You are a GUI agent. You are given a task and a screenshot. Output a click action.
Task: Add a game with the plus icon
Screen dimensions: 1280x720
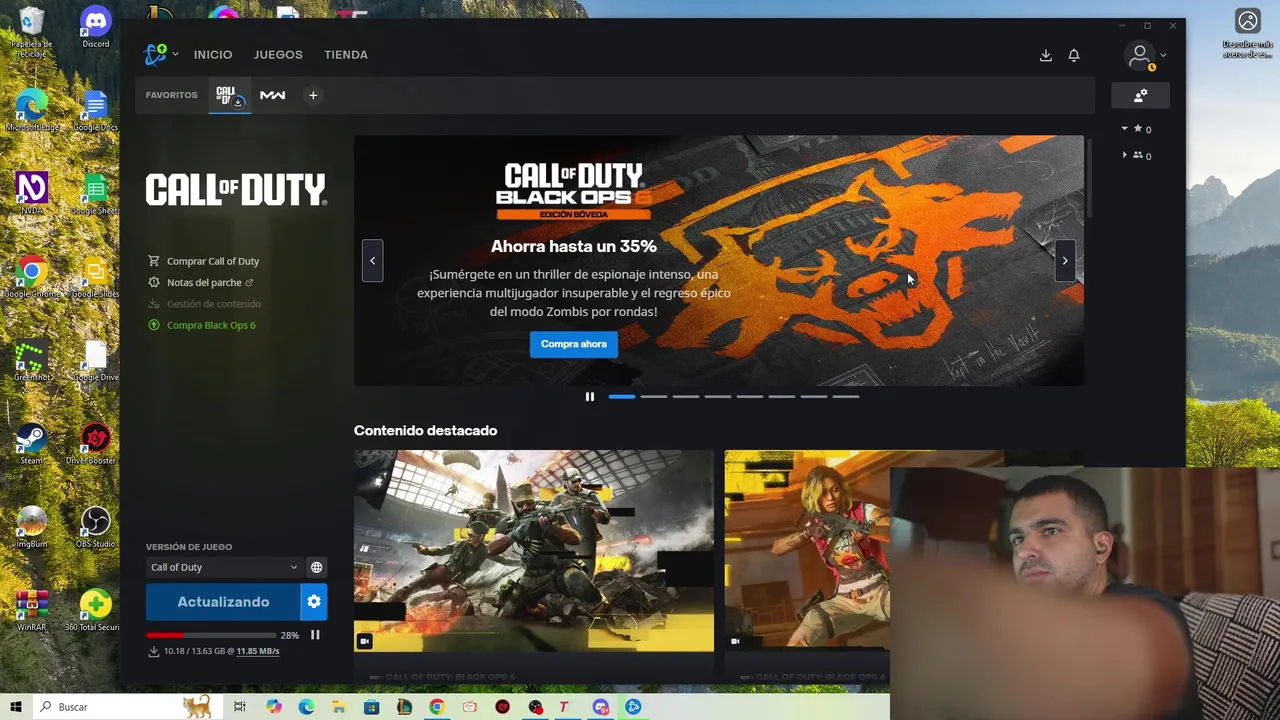(313, 96)
